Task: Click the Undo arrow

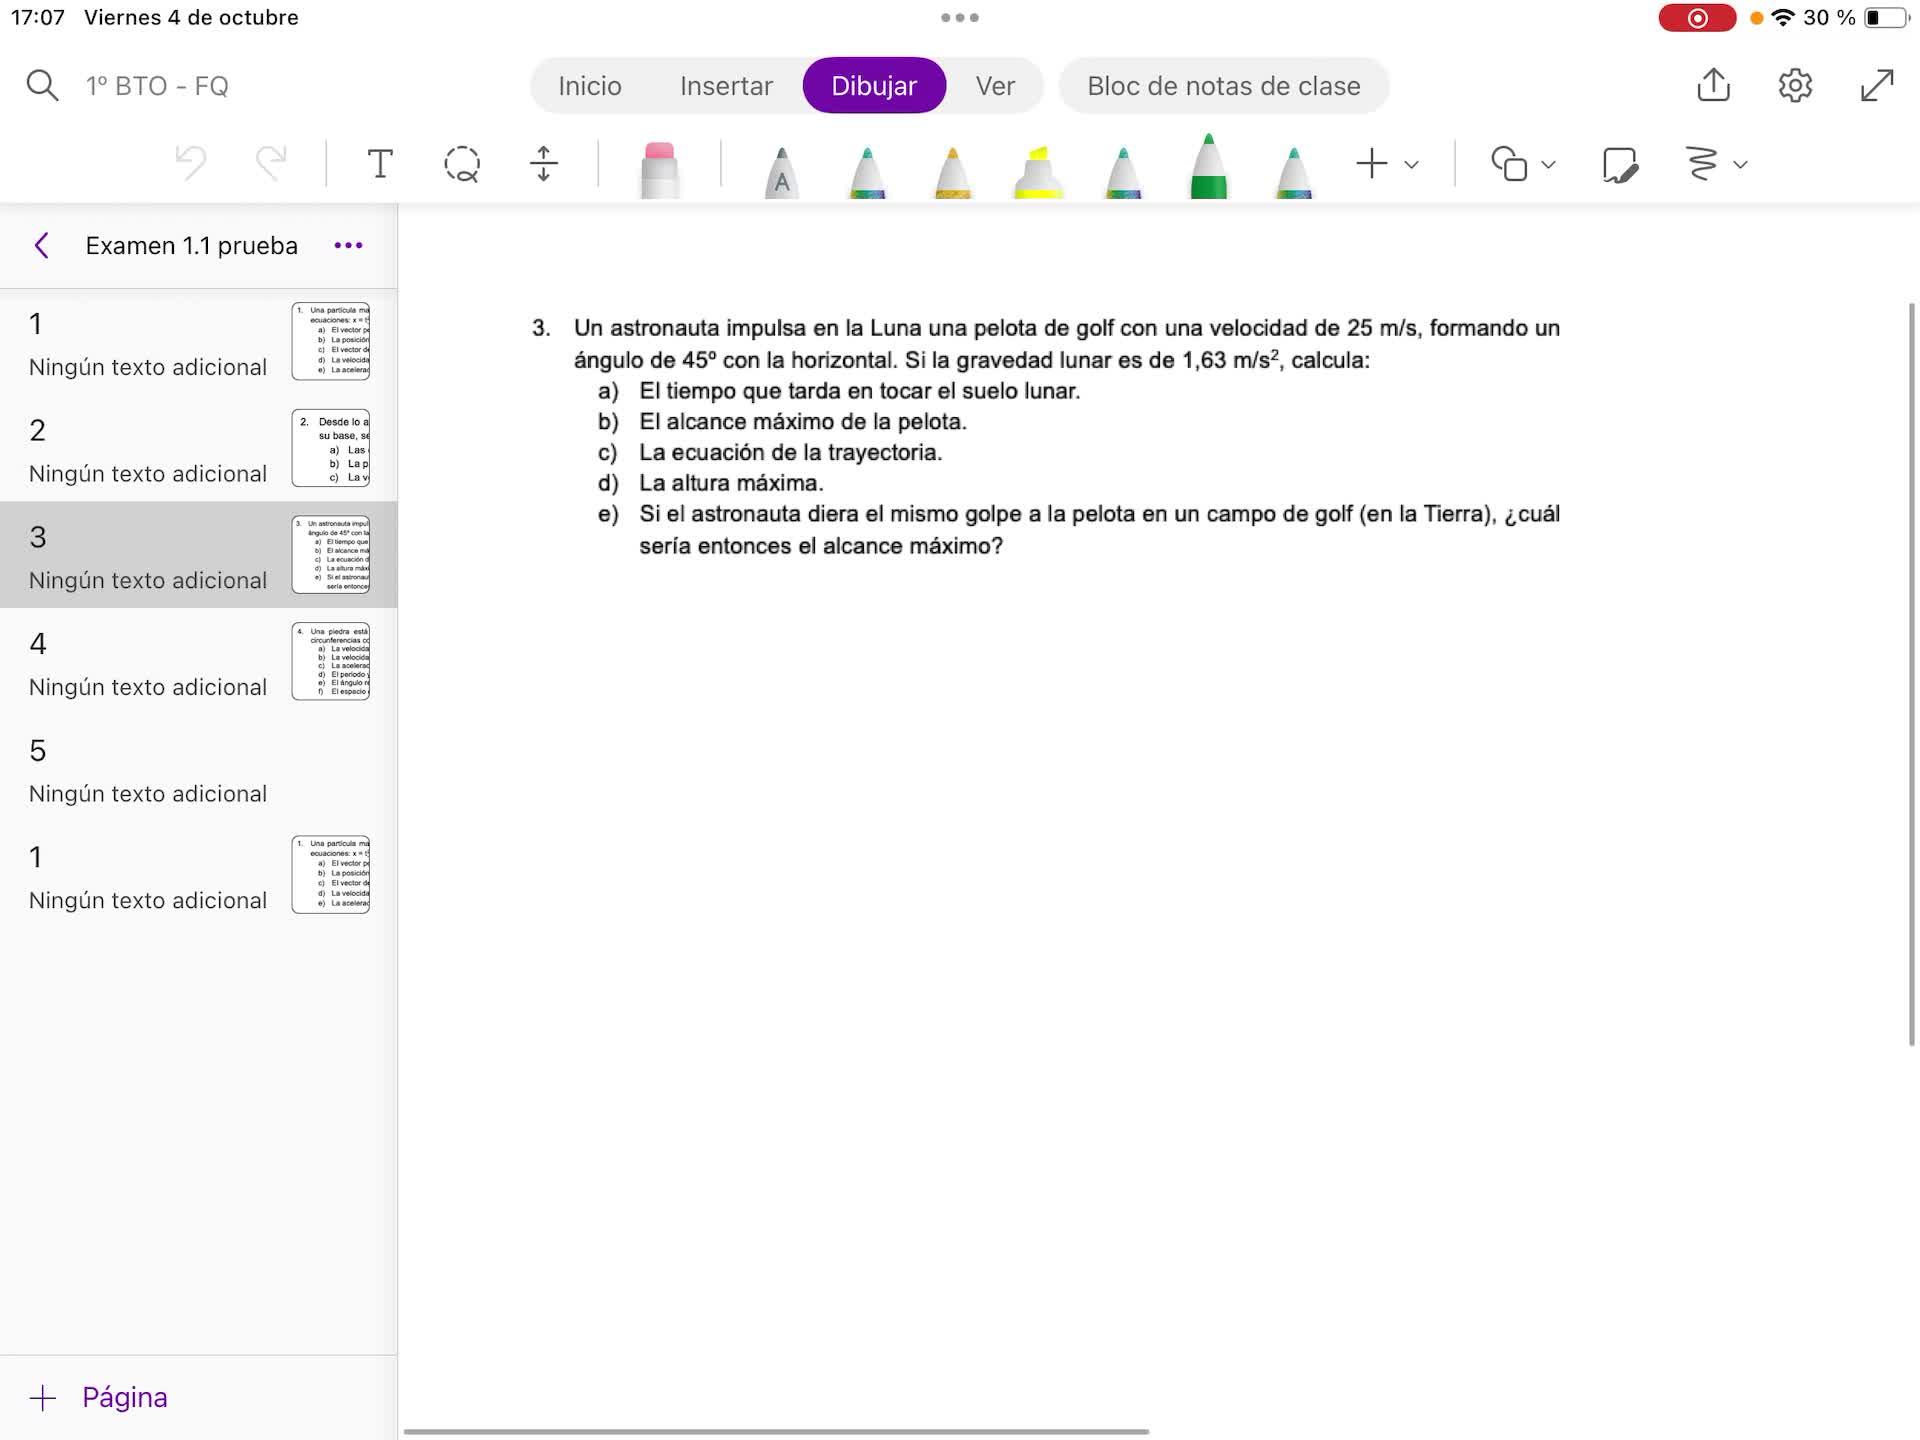Action: [x=191, y=162]
